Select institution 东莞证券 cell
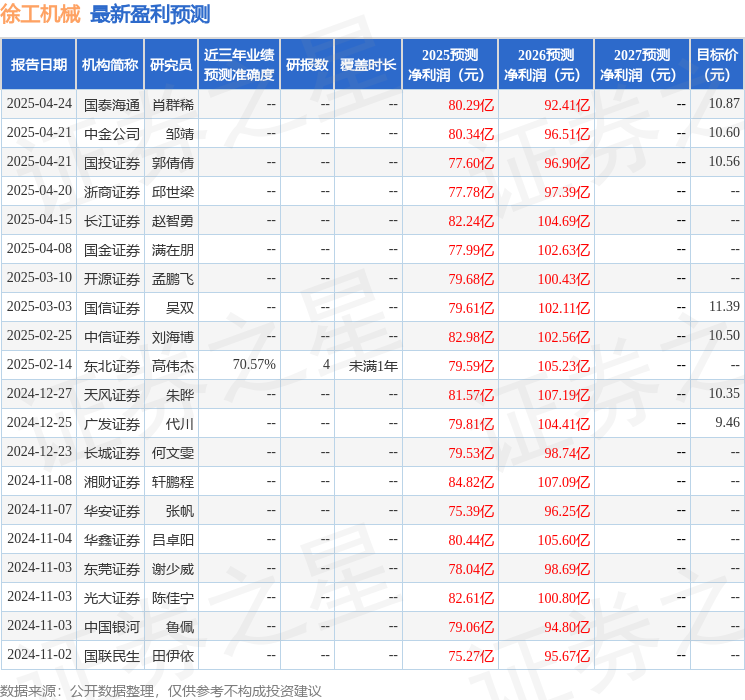 pos(112,569)
